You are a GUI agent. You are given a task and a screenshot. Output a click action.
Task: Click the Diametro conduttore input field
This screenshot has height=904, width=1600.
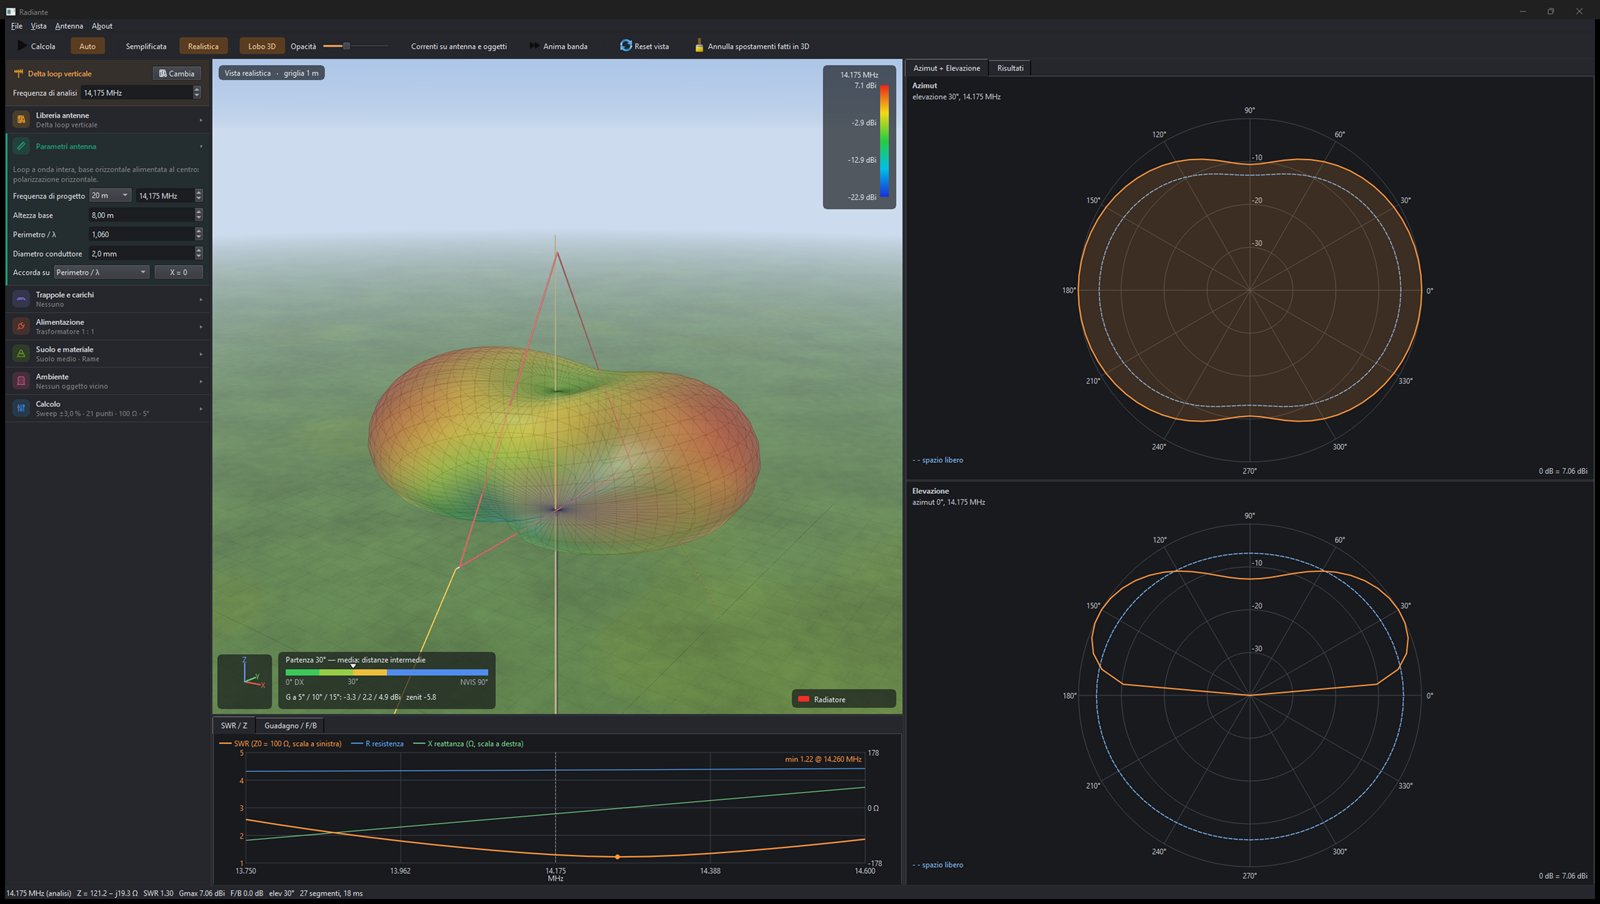tap(146, 253)
